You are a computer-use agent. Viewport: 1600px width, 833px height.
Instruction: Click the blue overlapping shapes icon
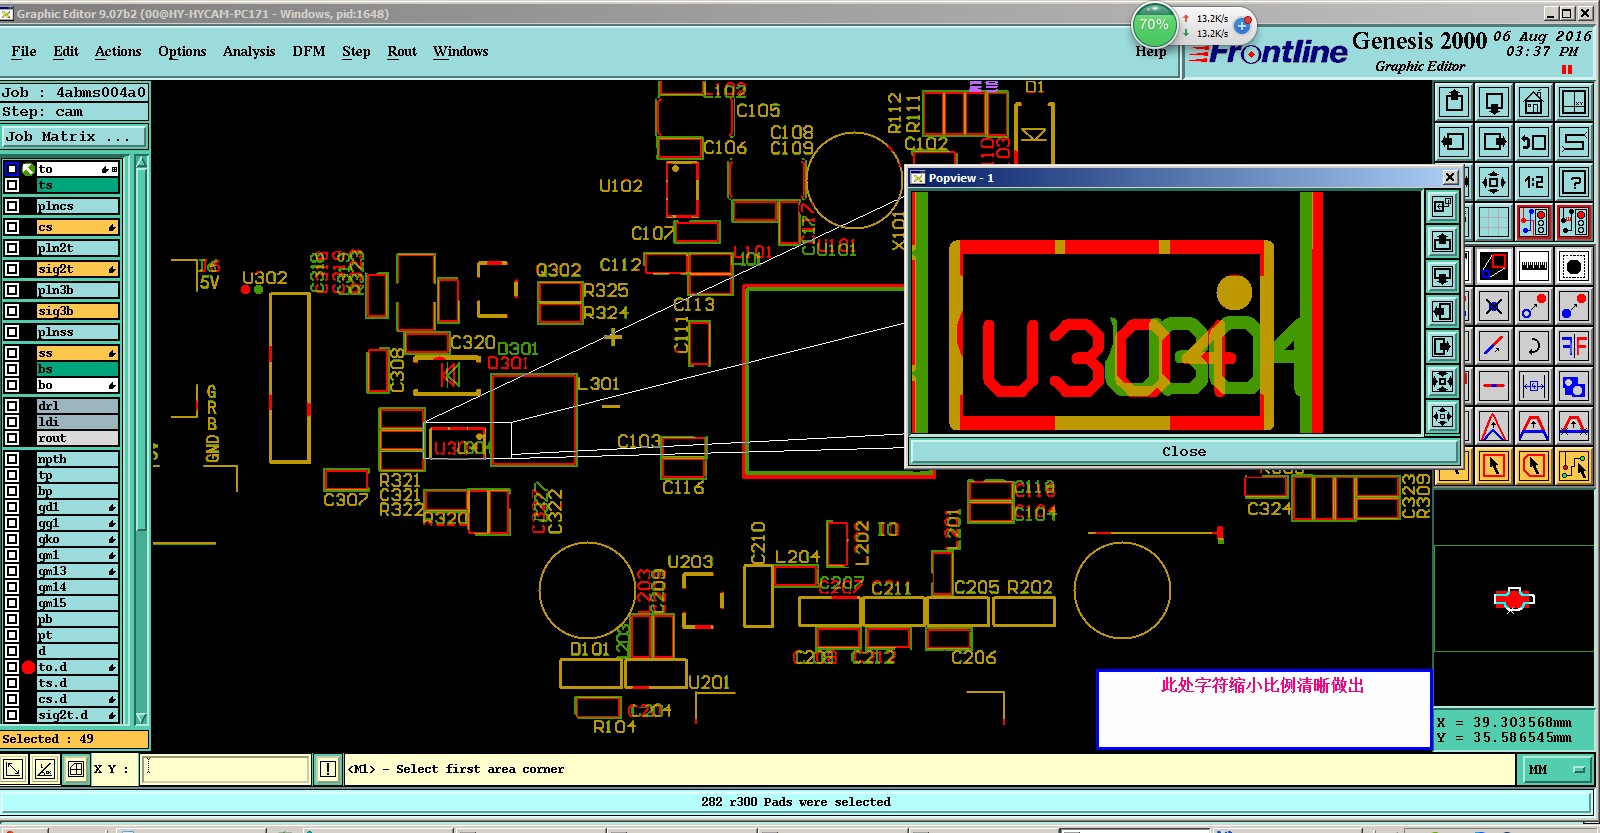point(1574,386)
